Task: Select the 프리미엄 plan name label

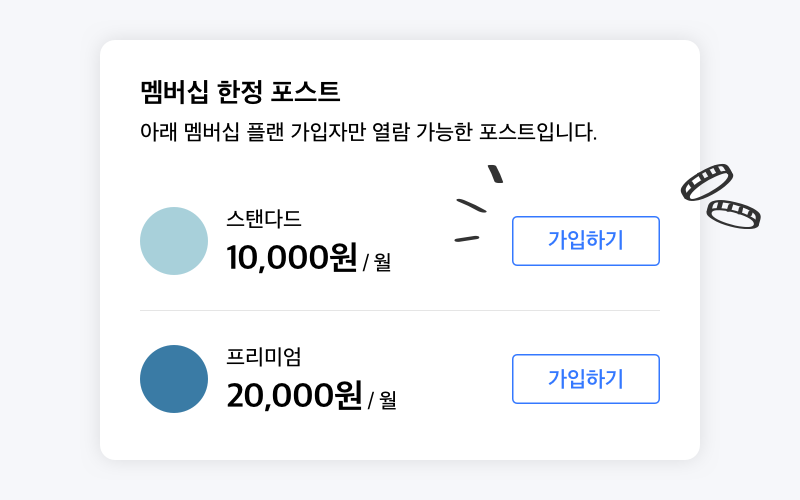Action: 264,356
